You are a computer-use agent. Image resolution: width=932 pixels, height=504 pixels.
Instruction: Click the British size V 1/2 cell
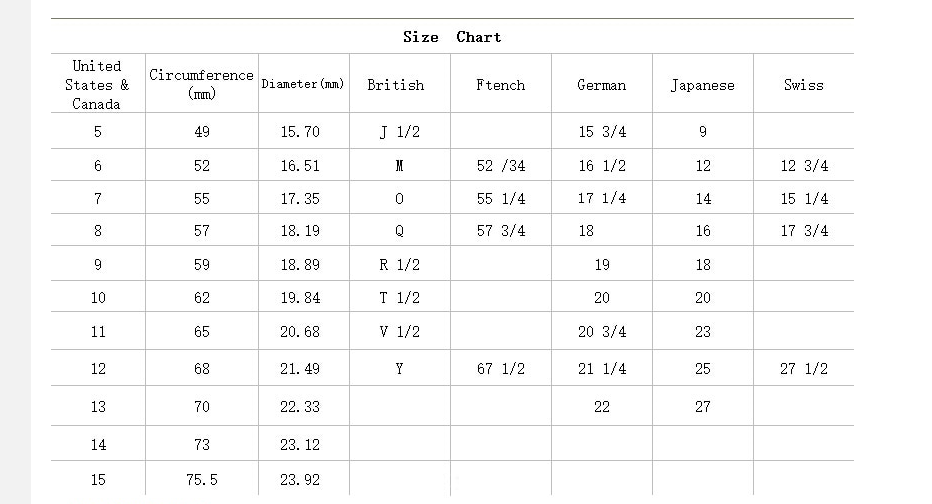(399, 332)
